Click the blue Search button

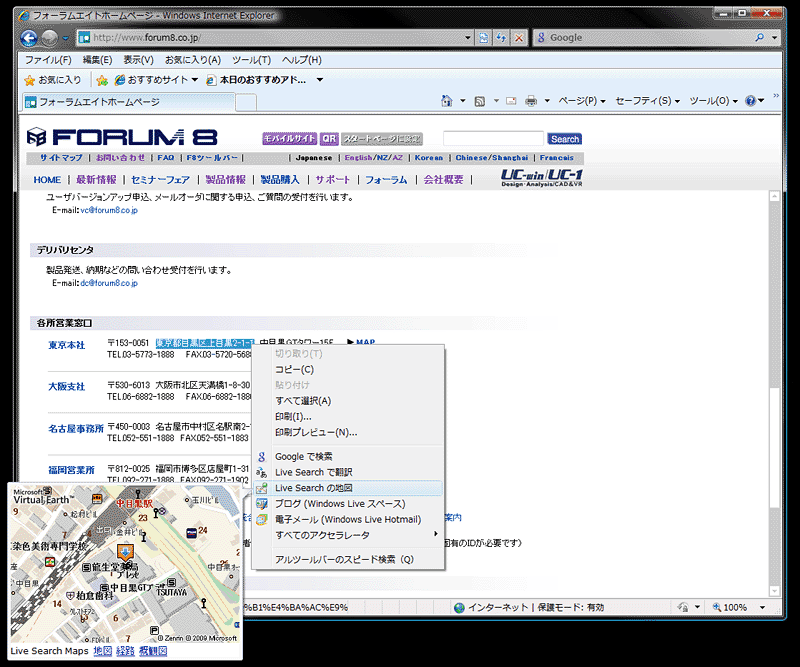coord(565,139)
